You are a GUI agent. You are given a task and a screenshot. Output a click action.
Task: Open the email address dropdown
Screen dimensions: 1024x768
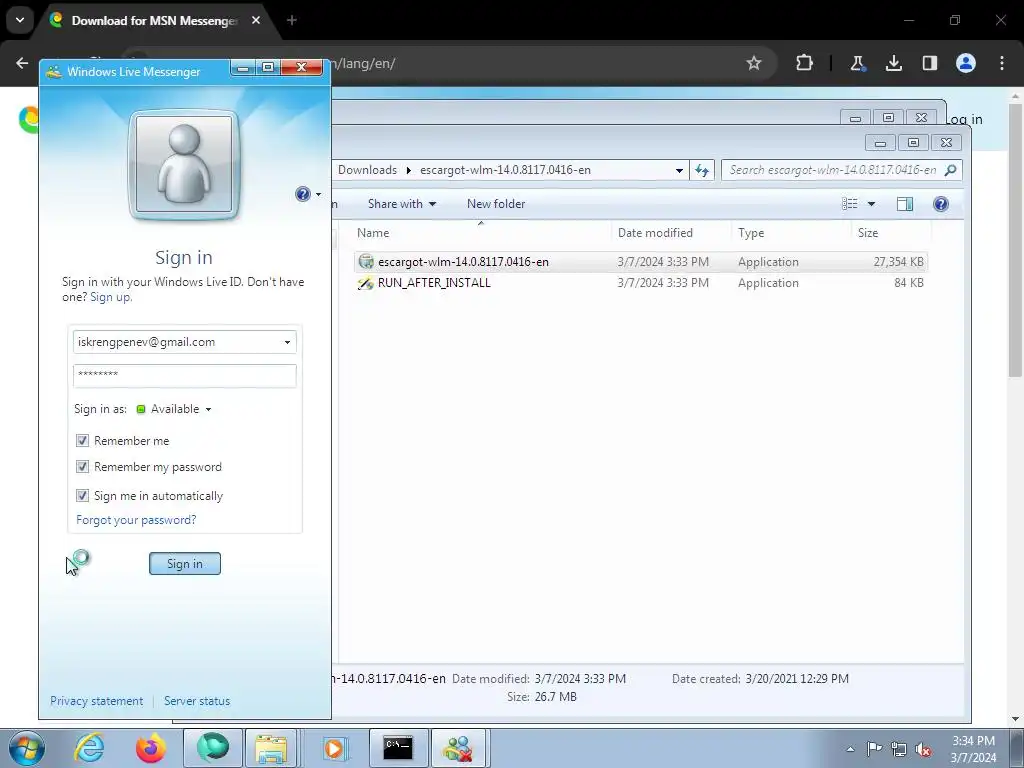point(287,342)
